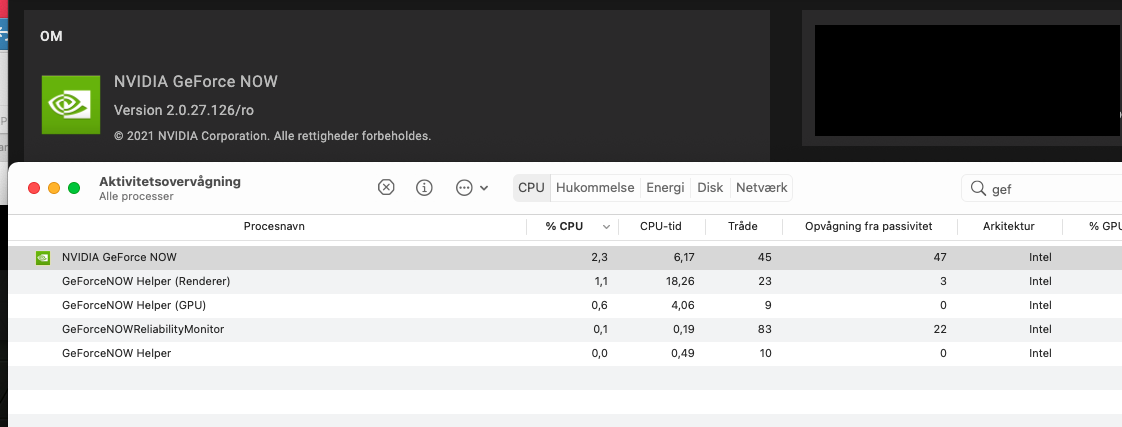Click the OM section heading
The height and width of the screenshot is (427, 1122).
(x=52, y=36)
